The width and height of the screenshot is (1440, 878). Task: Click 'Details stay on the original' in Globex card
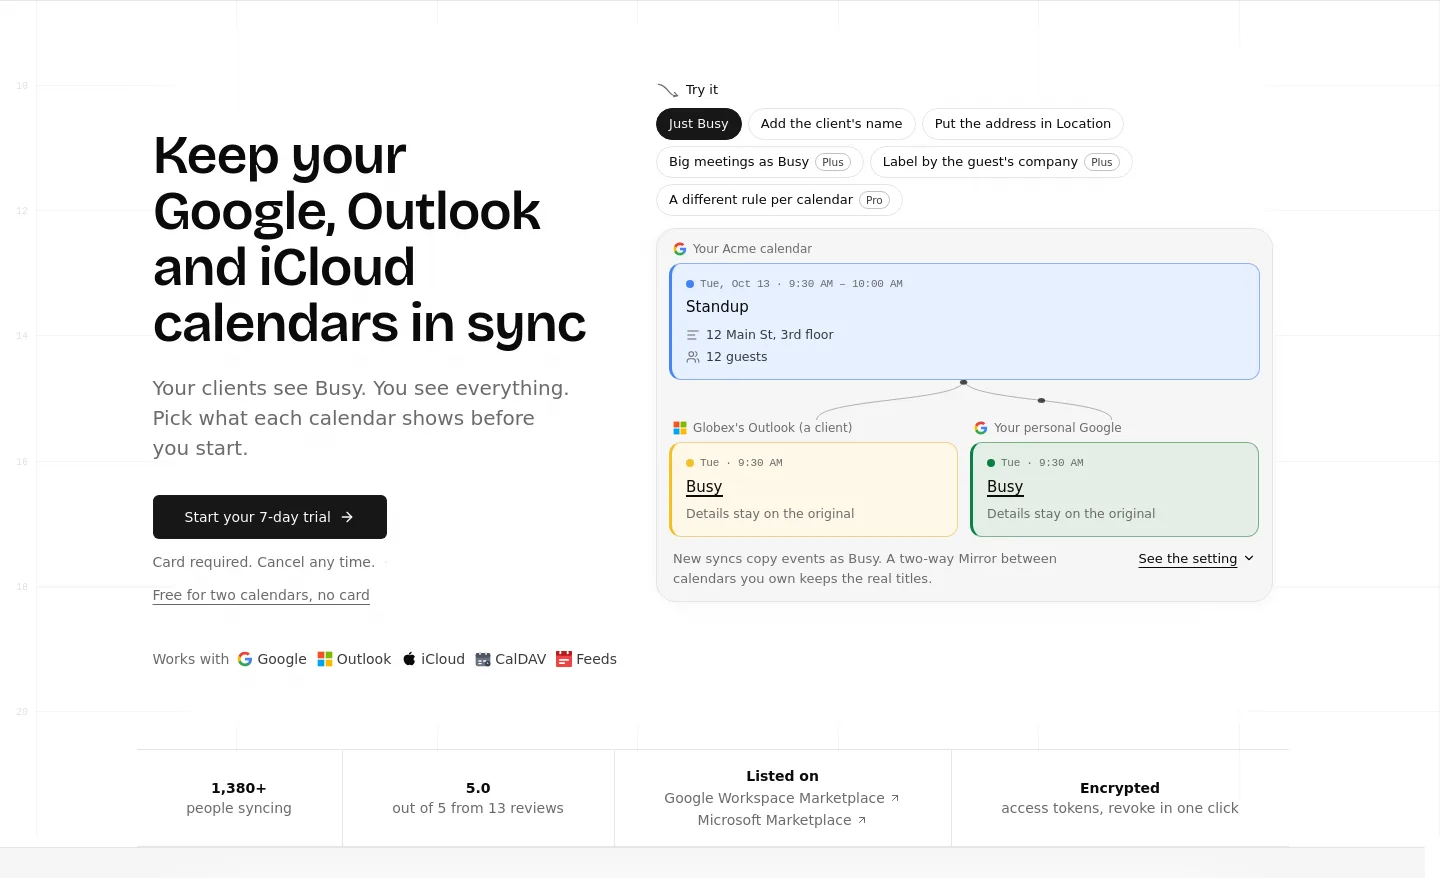click(x=770, y=514)
